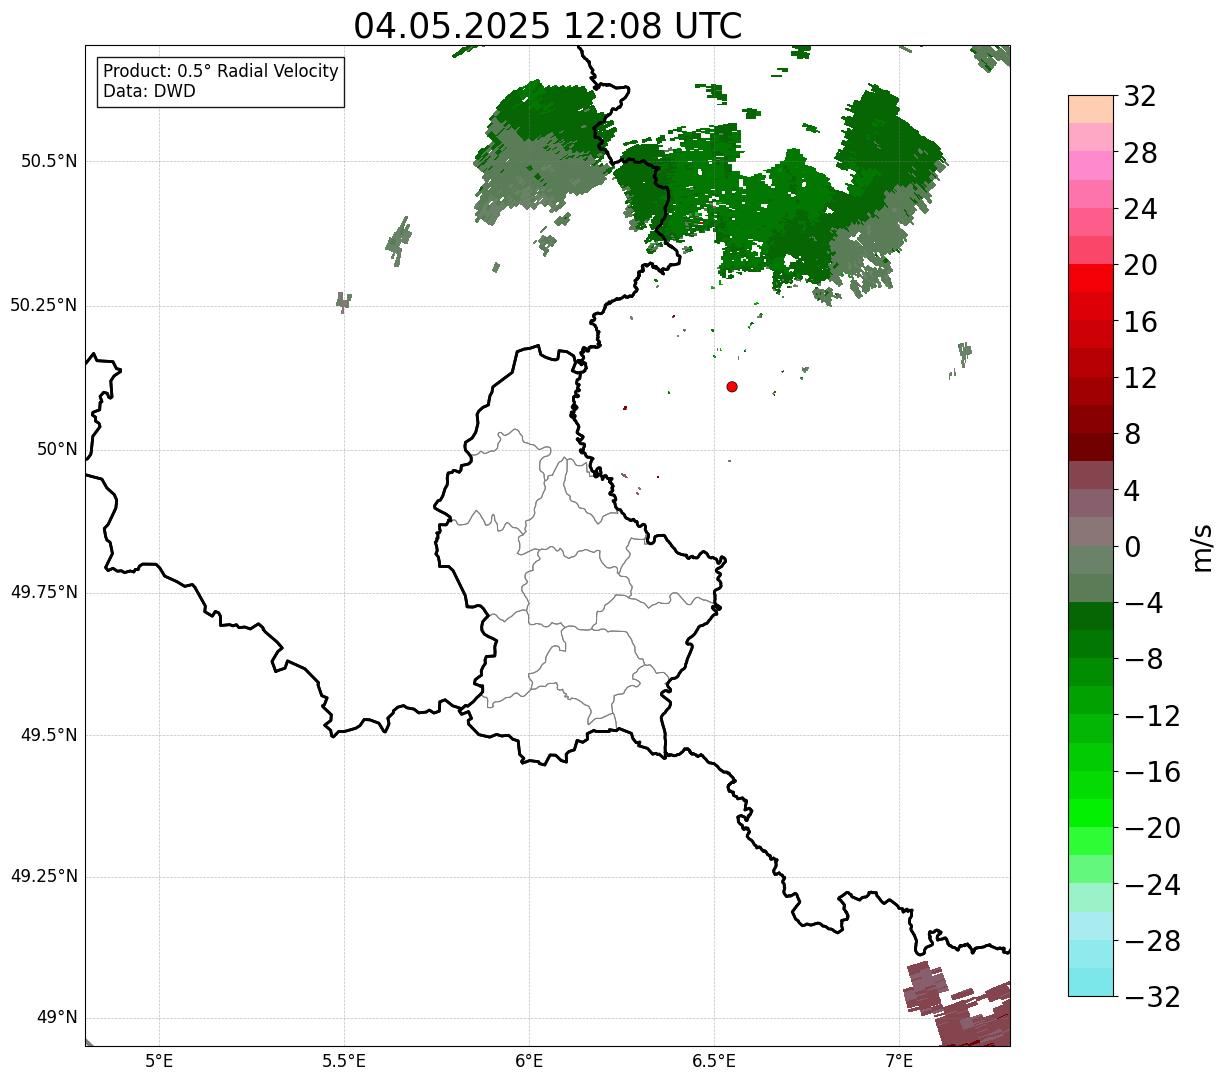Click the colorbar tick value 28
This screenshot has width=1225, height=1081.
pyautogui.click(x=1140, y=153)
